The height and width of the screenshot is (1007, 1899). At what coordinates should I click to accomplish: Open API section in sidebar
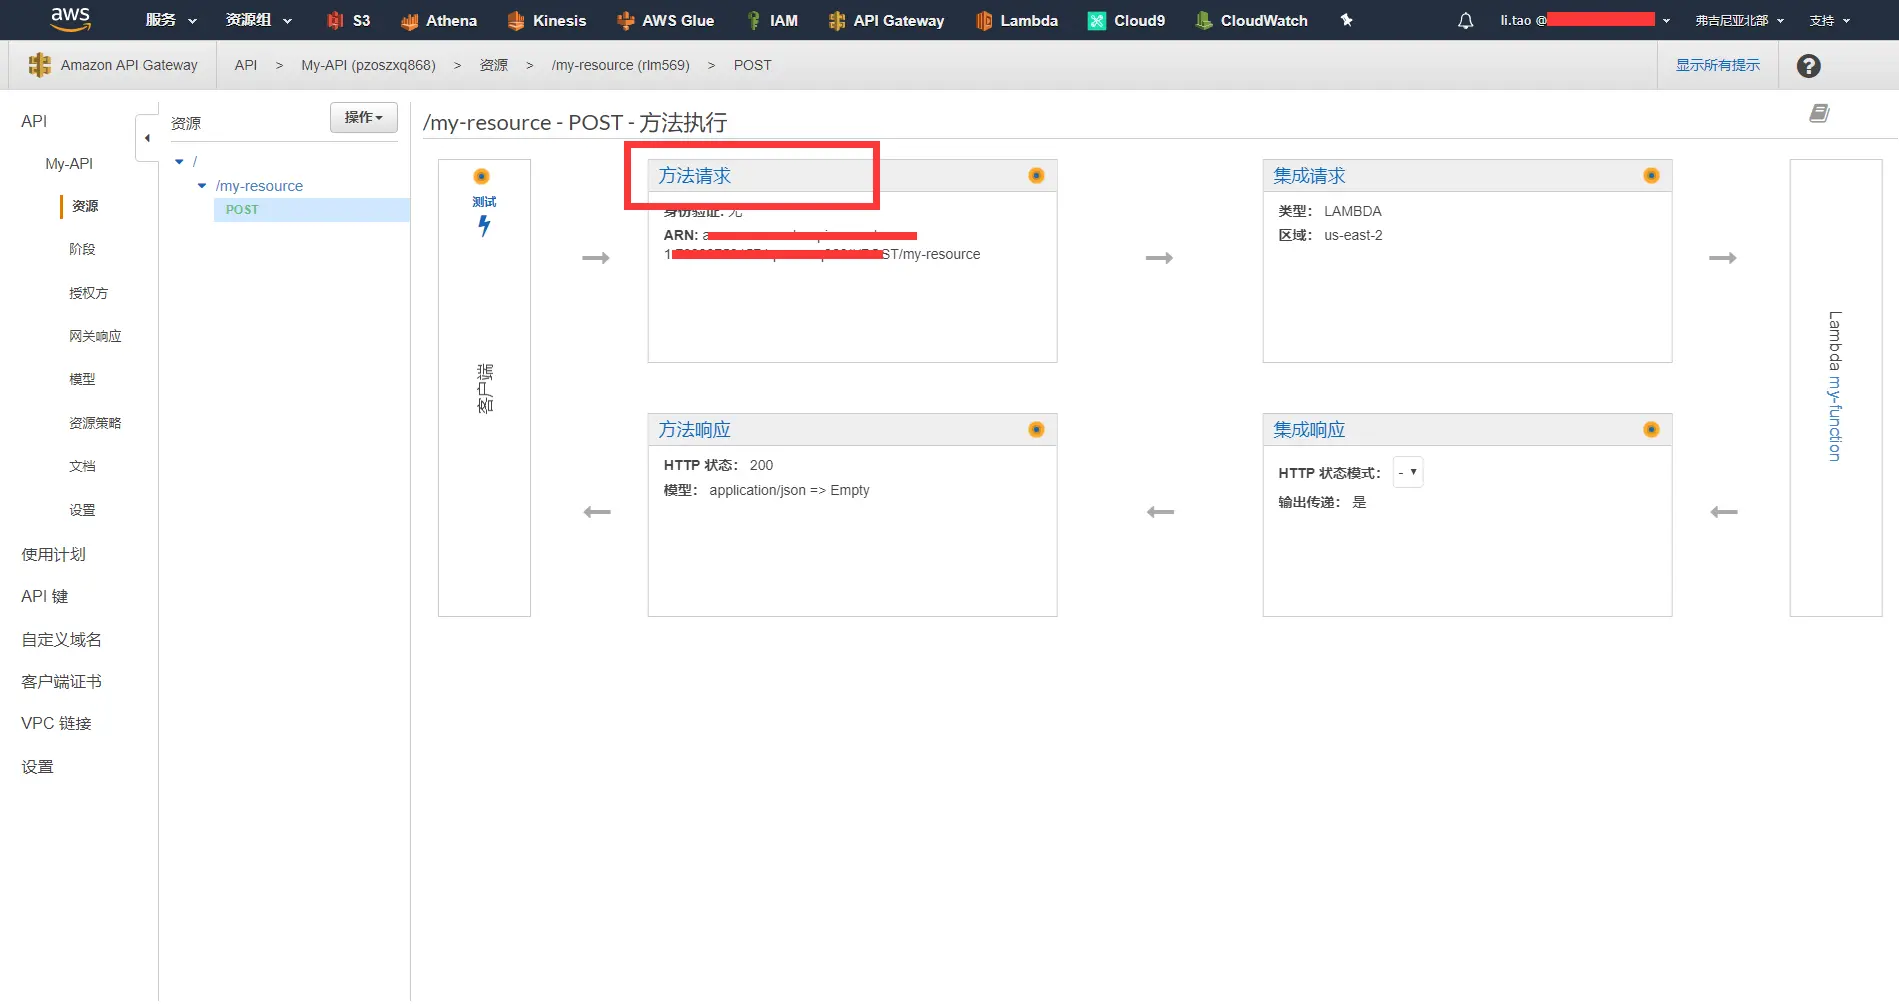pos(34,121)
